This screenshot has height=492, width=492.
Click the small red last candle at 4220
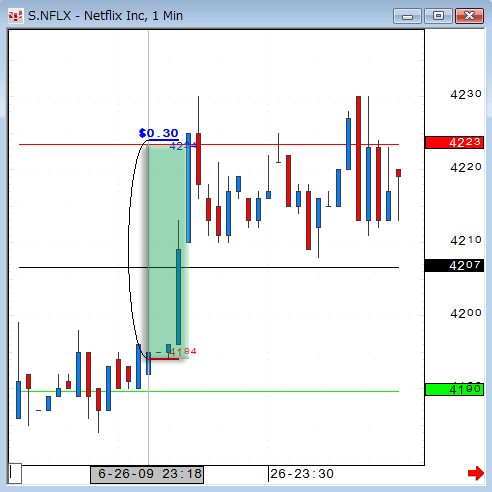coord(398,173)
